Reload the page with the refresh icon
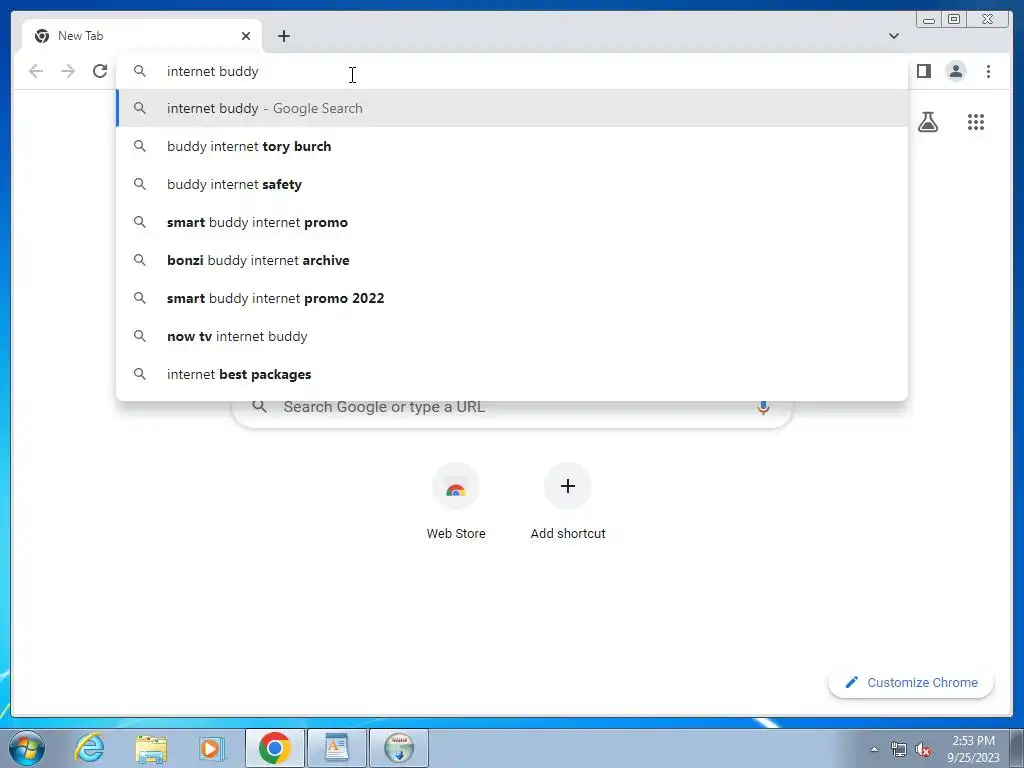1024x768 pixels. click(x=100, y=71)
